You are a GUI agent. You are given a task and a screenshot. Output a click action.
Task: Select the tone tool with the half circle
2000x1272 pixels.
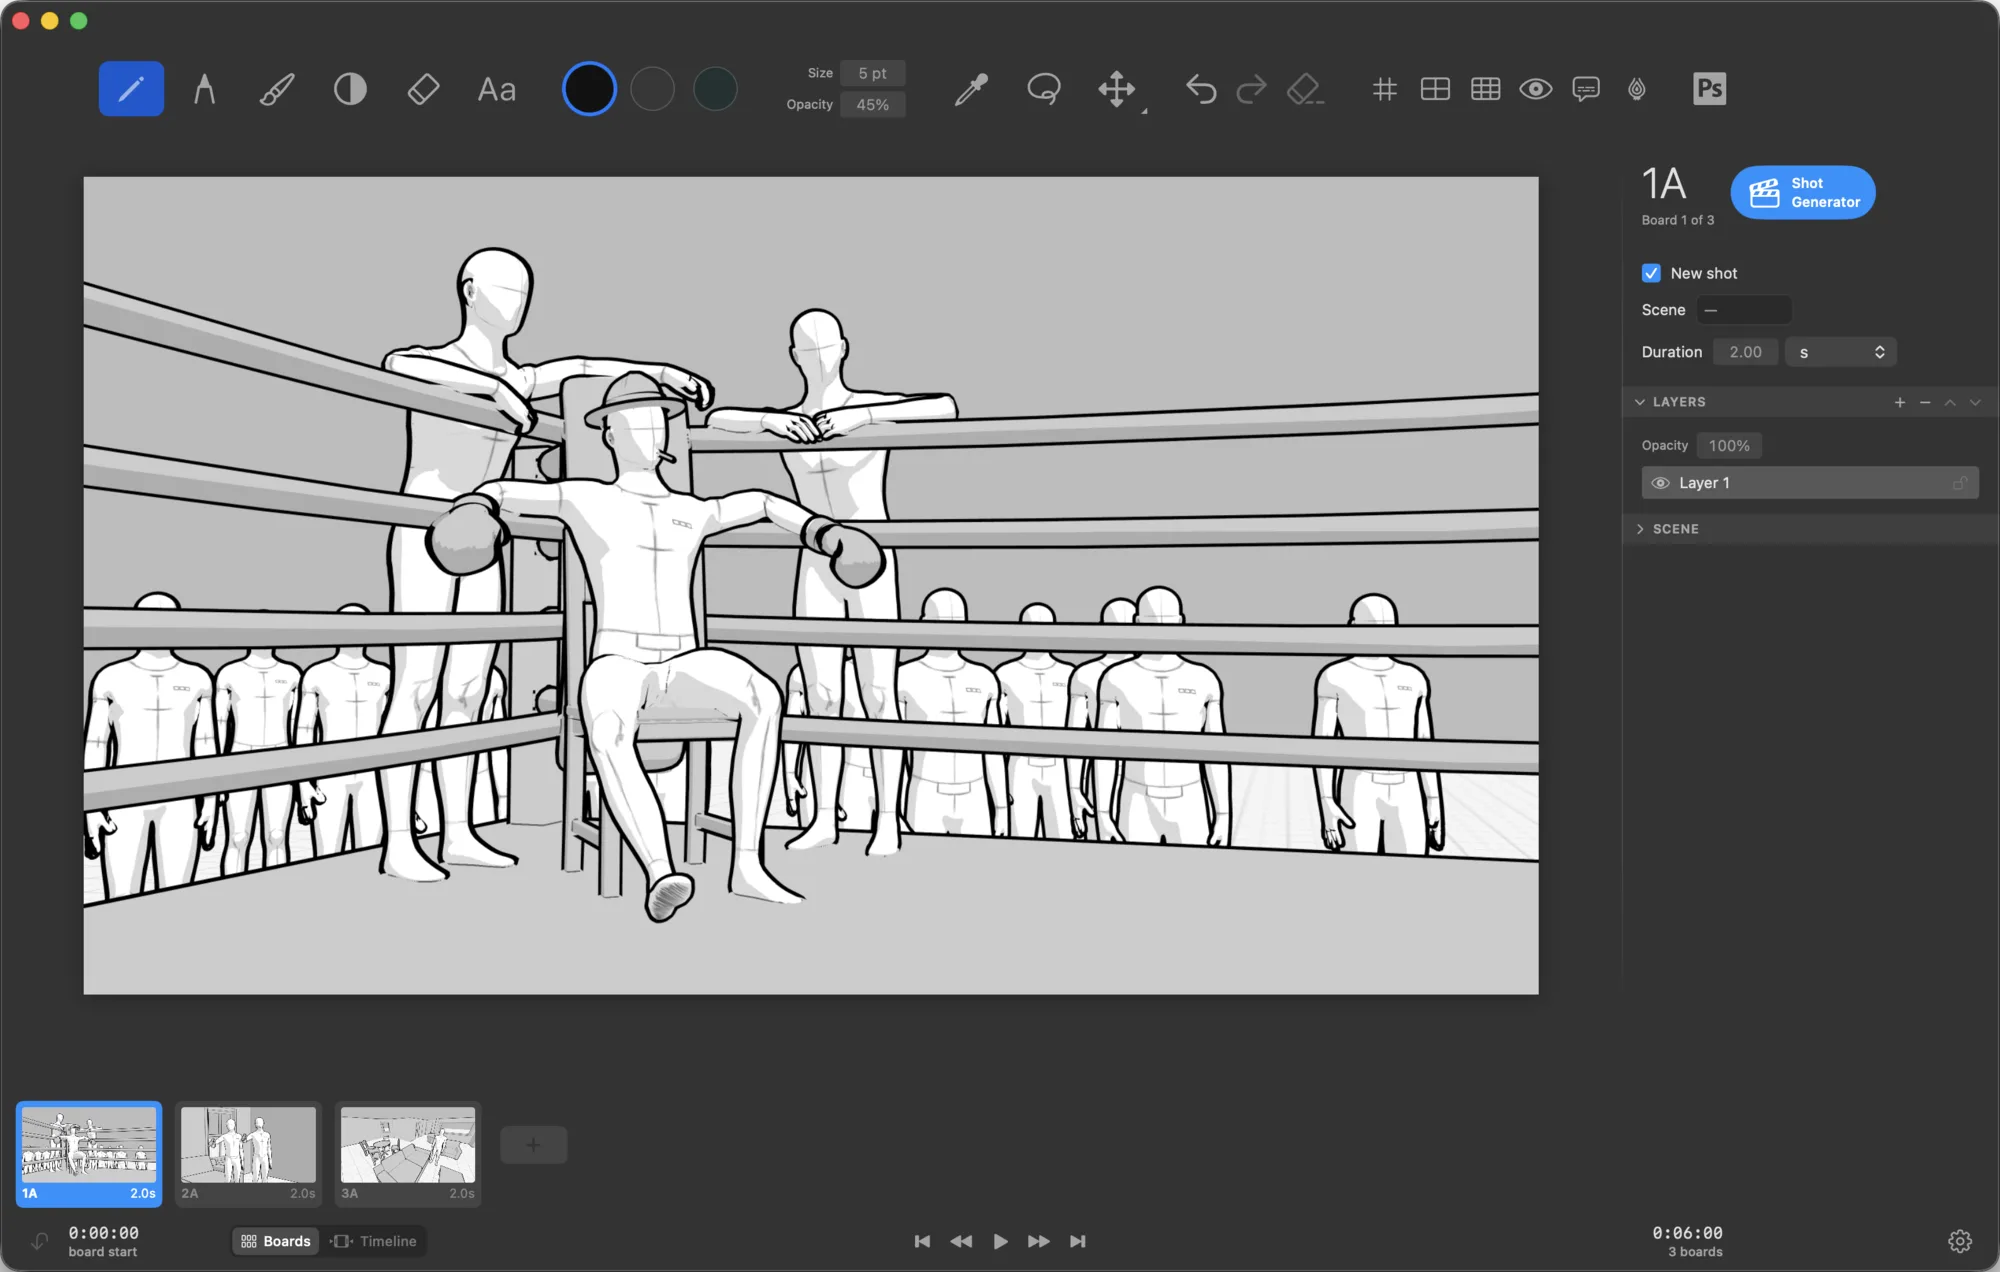point(350,89)
